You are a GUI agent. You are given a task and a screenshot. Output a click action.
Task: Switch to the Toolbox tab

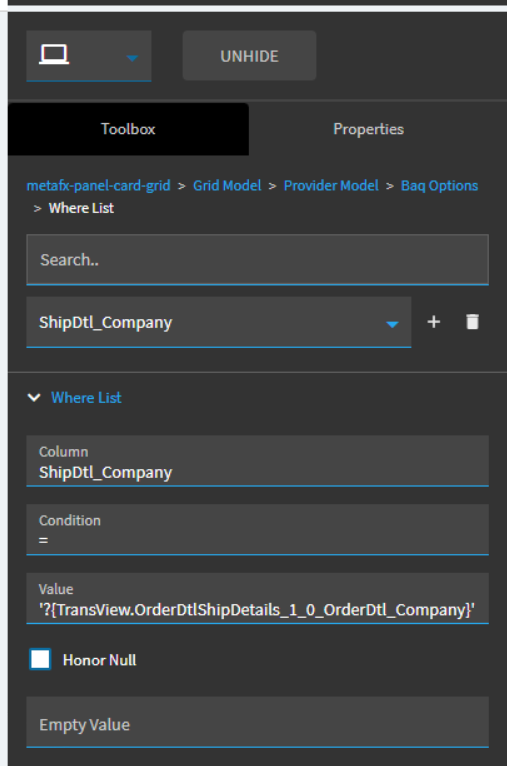128,129
